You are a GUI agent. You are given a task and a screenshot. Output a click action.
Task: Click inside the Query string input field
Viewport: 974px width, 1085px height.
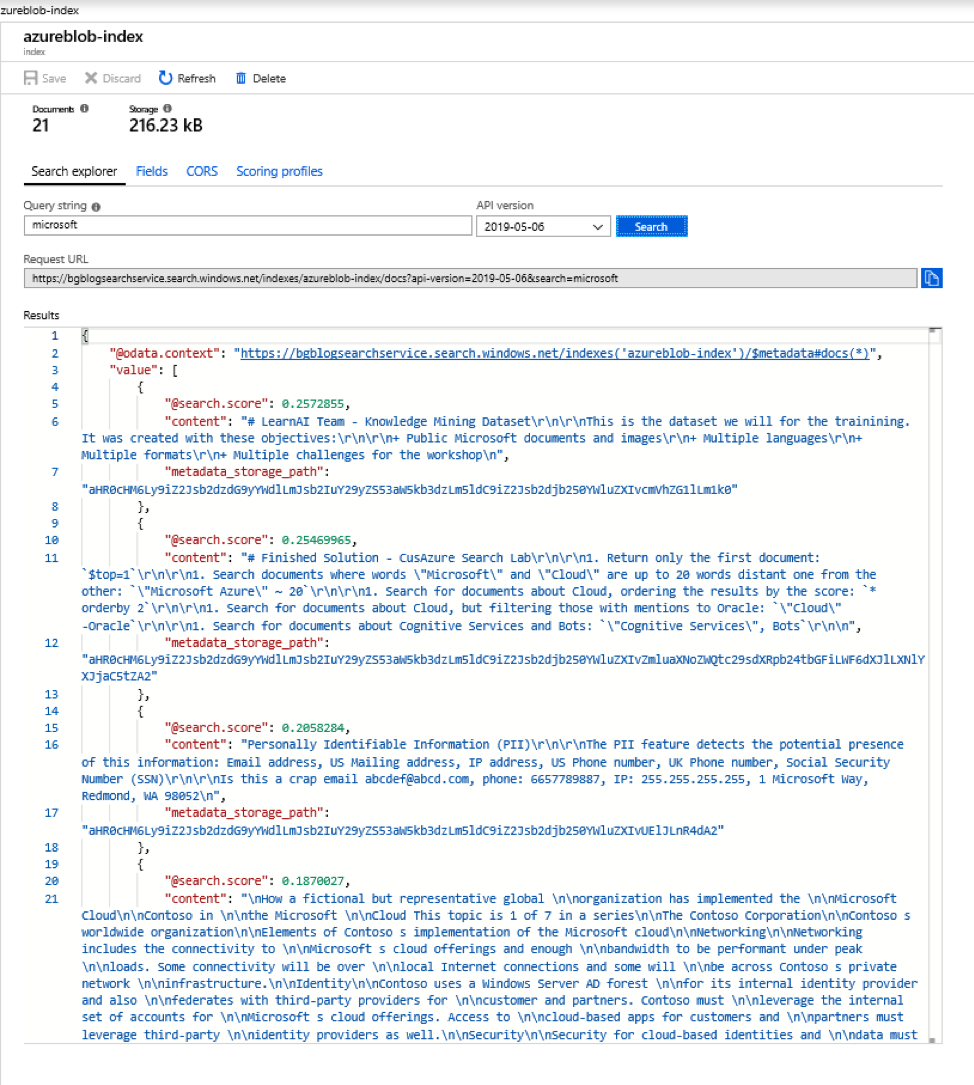250,225
